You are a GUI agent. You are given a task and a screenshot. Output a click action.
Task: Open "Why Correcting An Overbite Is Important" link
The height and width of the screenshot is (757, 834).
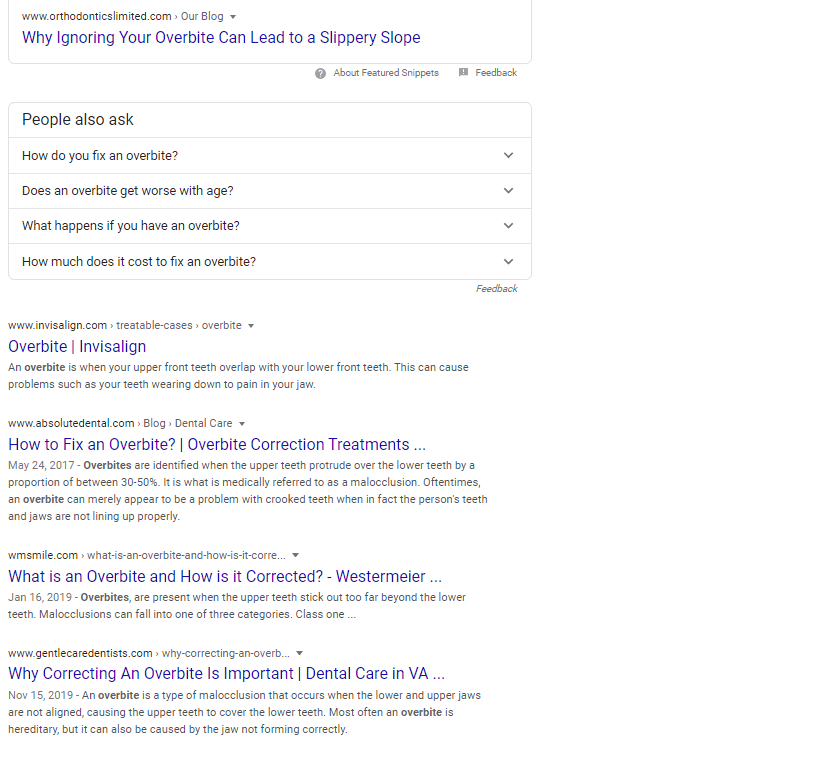226,674
